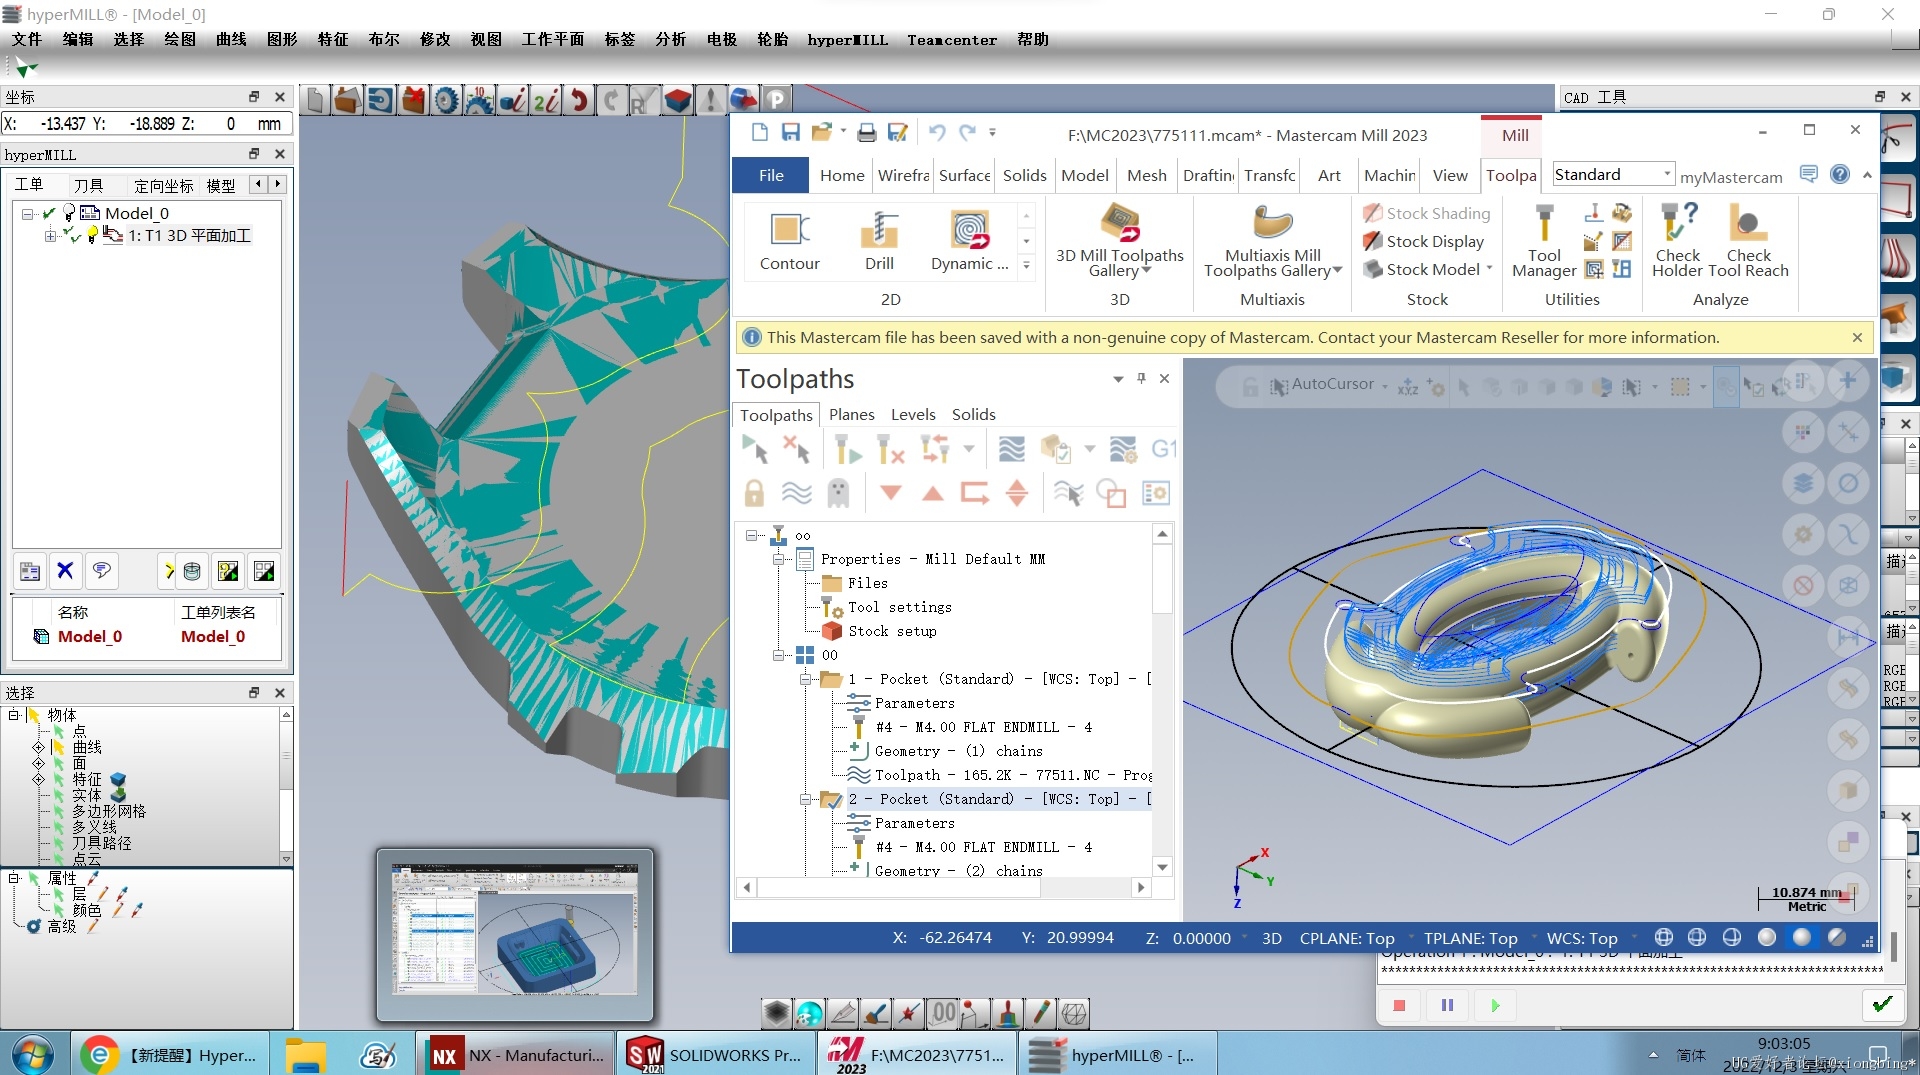Switch to the 刀具 tab in hyperMILL panel
The height and width of the screenshot is (1075, 1920).
[88, 185]
